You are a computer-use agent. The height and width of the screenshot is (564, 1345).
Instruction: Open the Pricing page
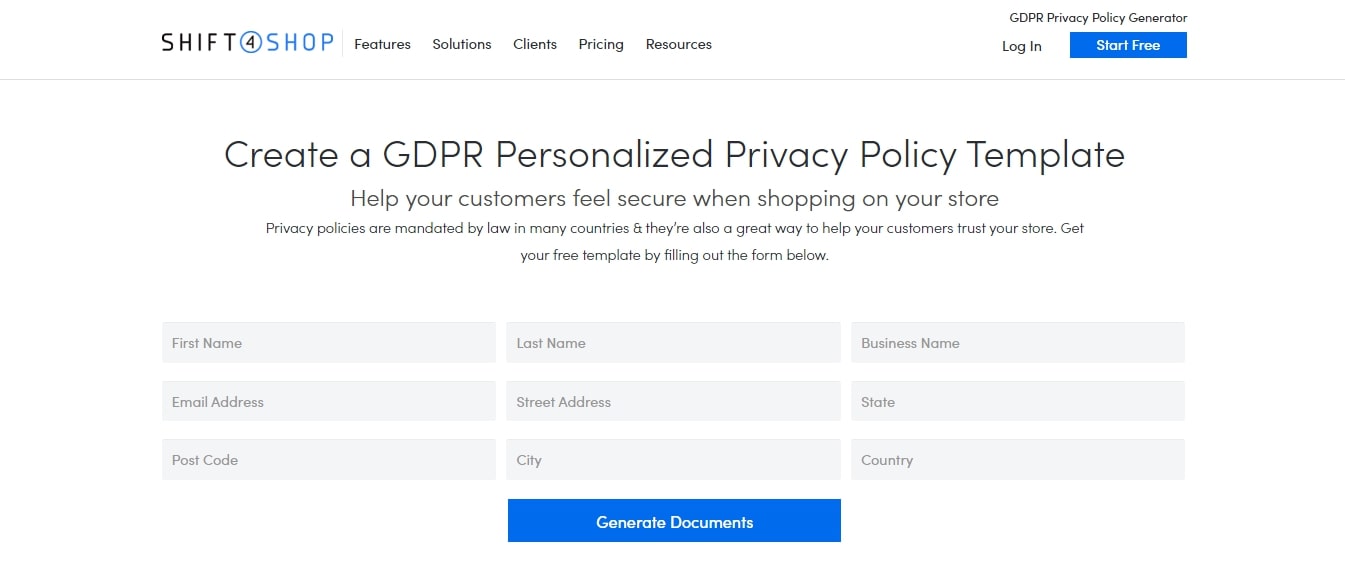click(x=601, y=44)
